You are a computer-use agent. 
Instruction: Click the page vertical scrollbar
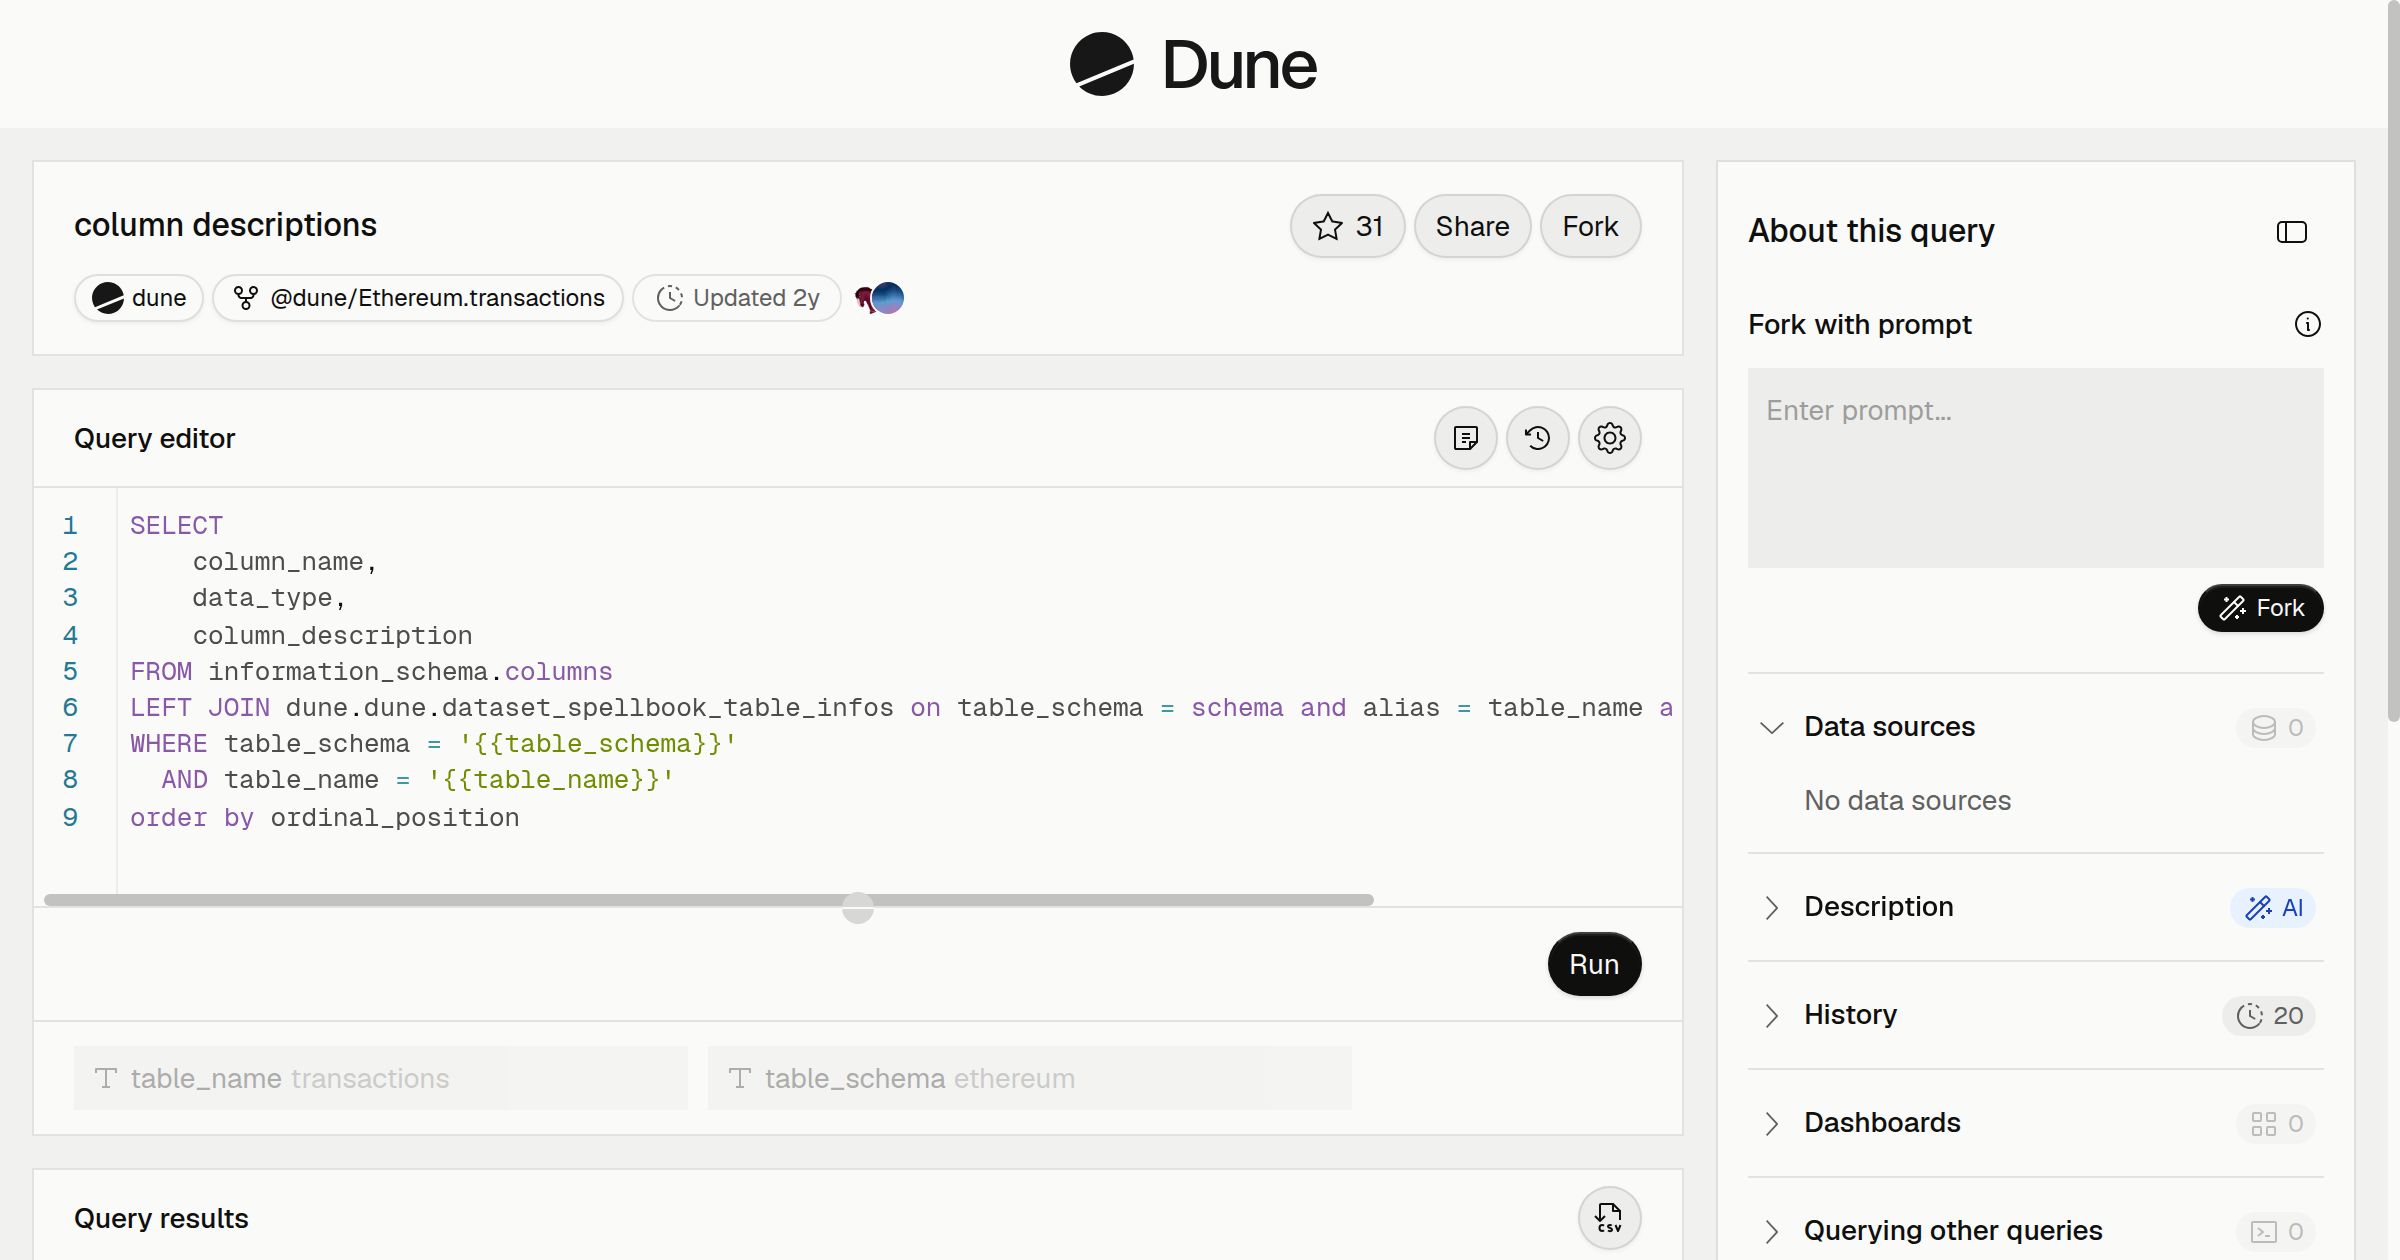tap(2393, 360)
